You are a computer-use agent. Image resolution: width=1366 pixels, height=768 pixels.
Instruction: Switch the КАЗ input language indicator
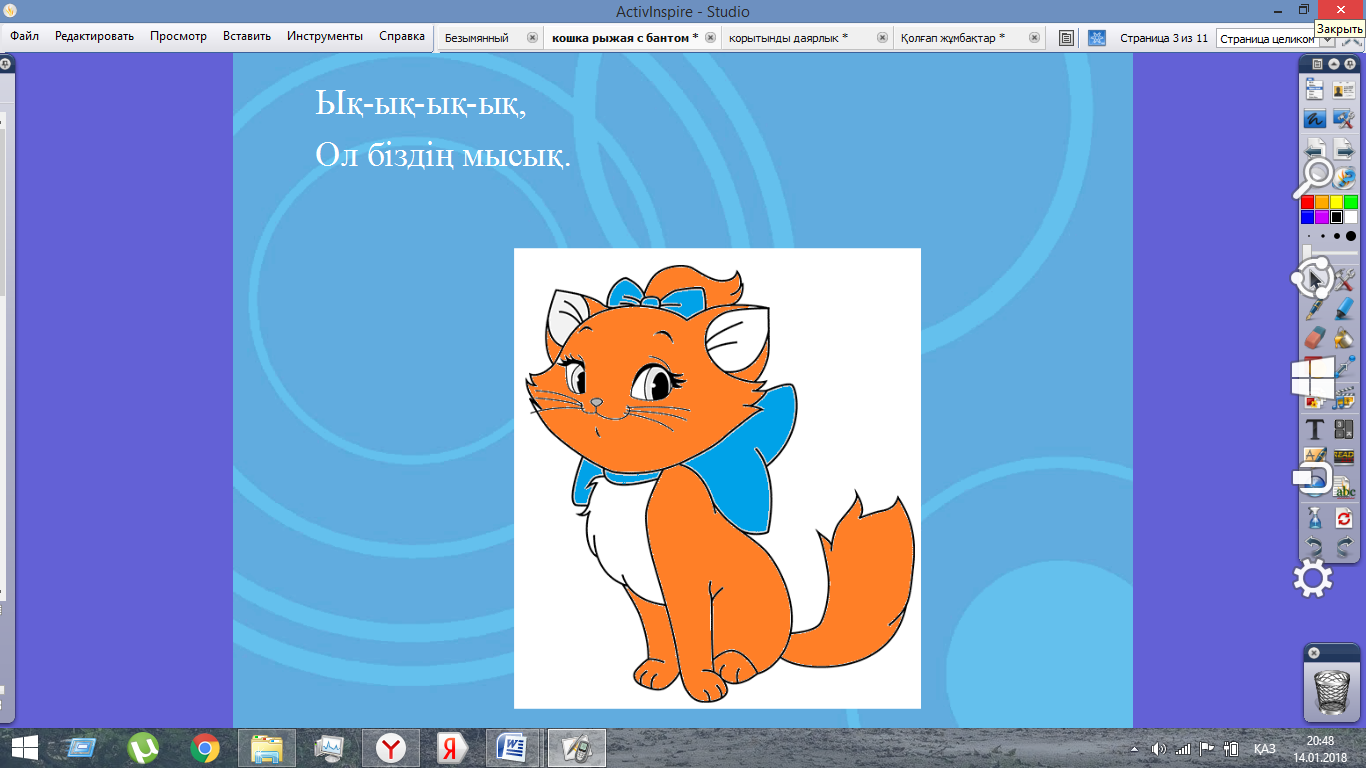[1265, 748]
